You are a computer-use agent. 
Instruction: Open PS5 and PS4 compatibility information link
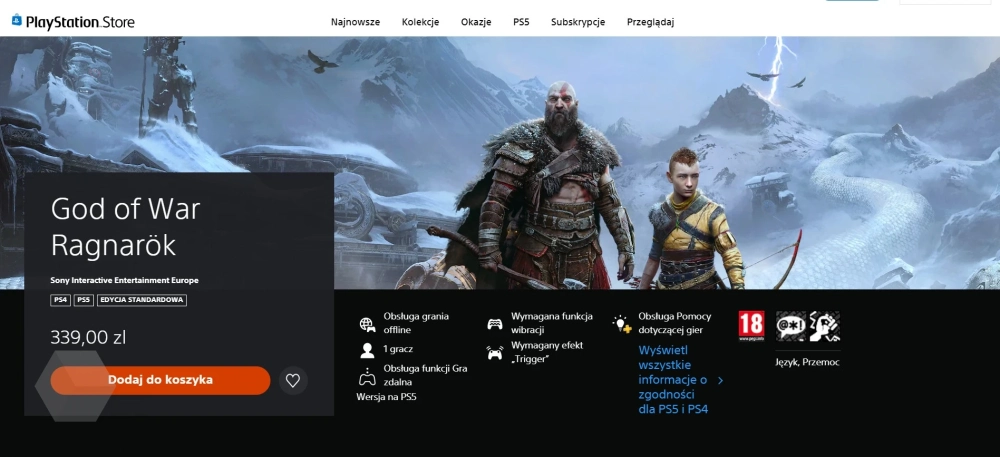coord(673,380)
